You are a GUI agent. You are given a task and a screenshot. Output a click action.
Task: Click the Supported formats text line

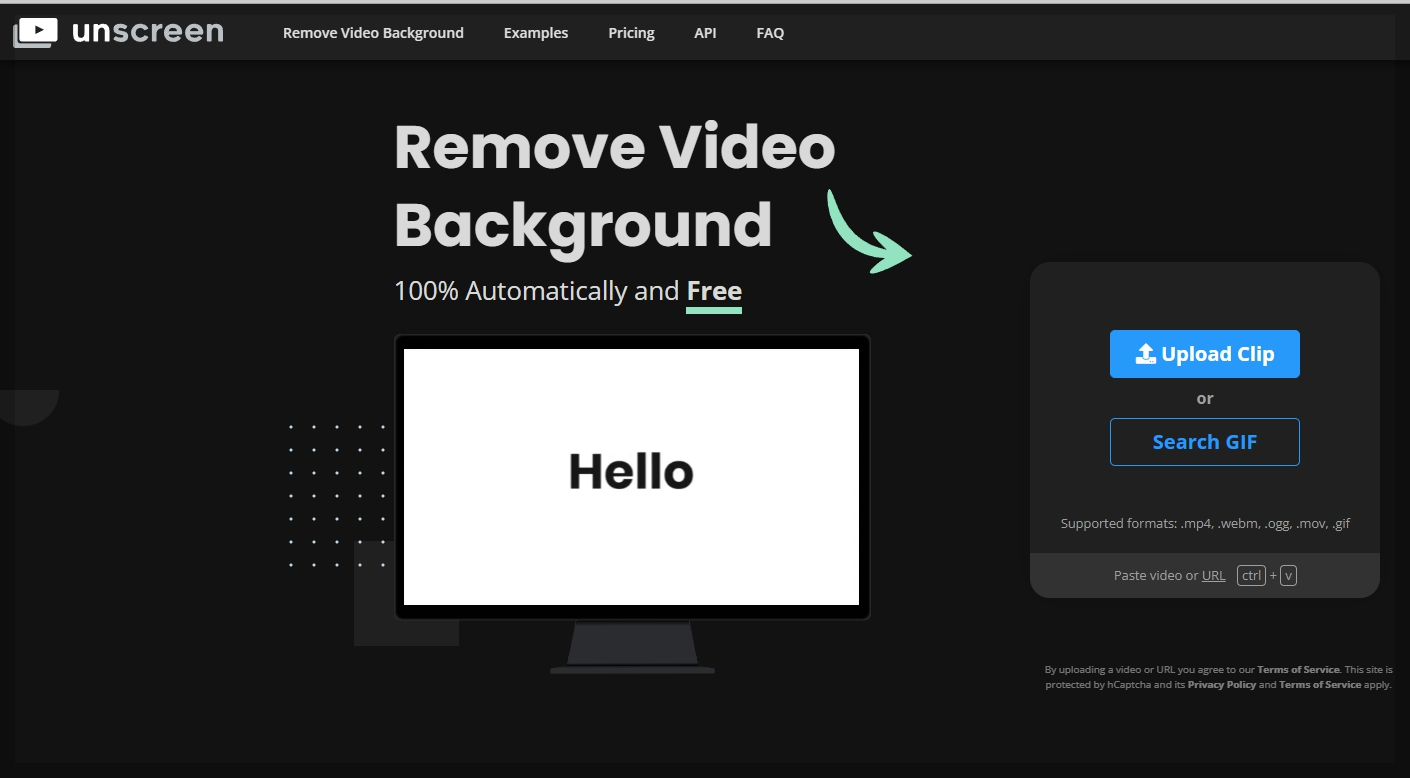point(1205,524)
